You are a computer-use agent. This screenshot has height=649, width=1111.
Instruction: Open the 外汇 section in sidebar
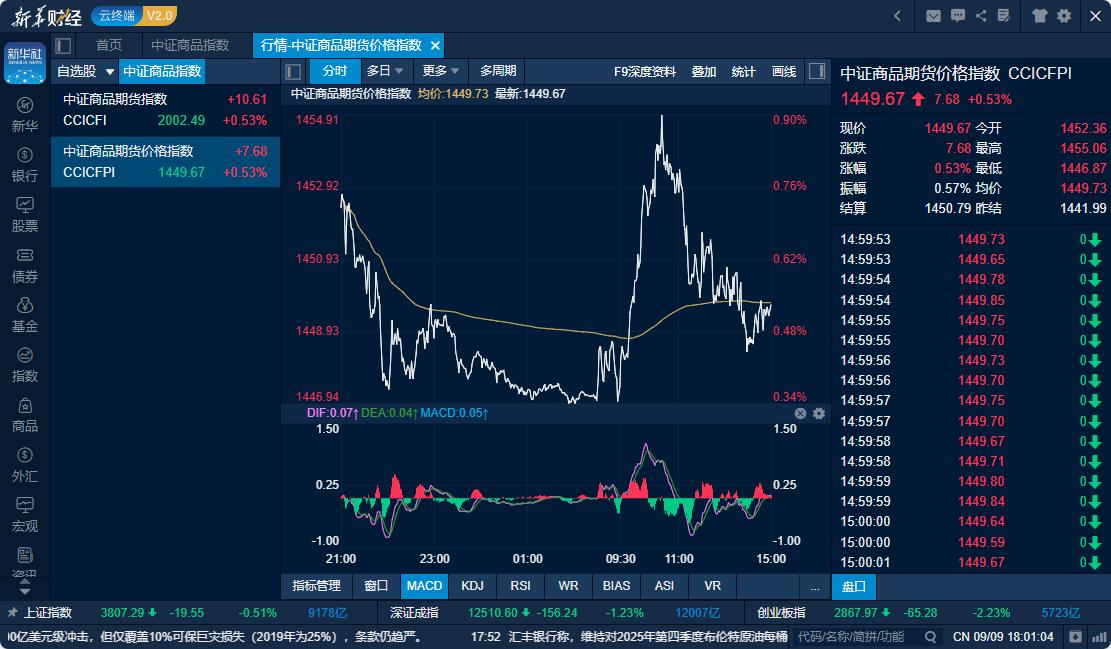pos(25,465)
